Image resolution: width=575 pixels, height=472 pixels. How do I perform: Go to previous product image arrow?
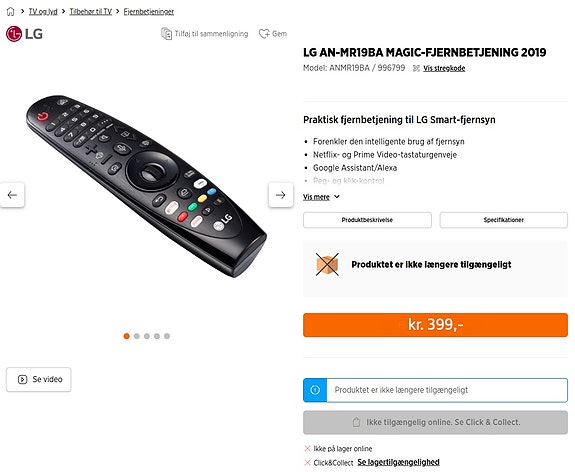pos(12,195)
